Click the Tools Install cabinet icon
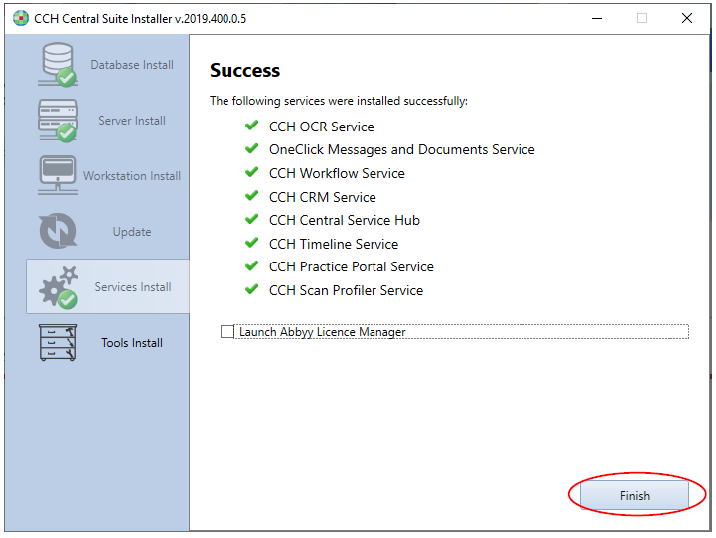 [x=58, y=343]
